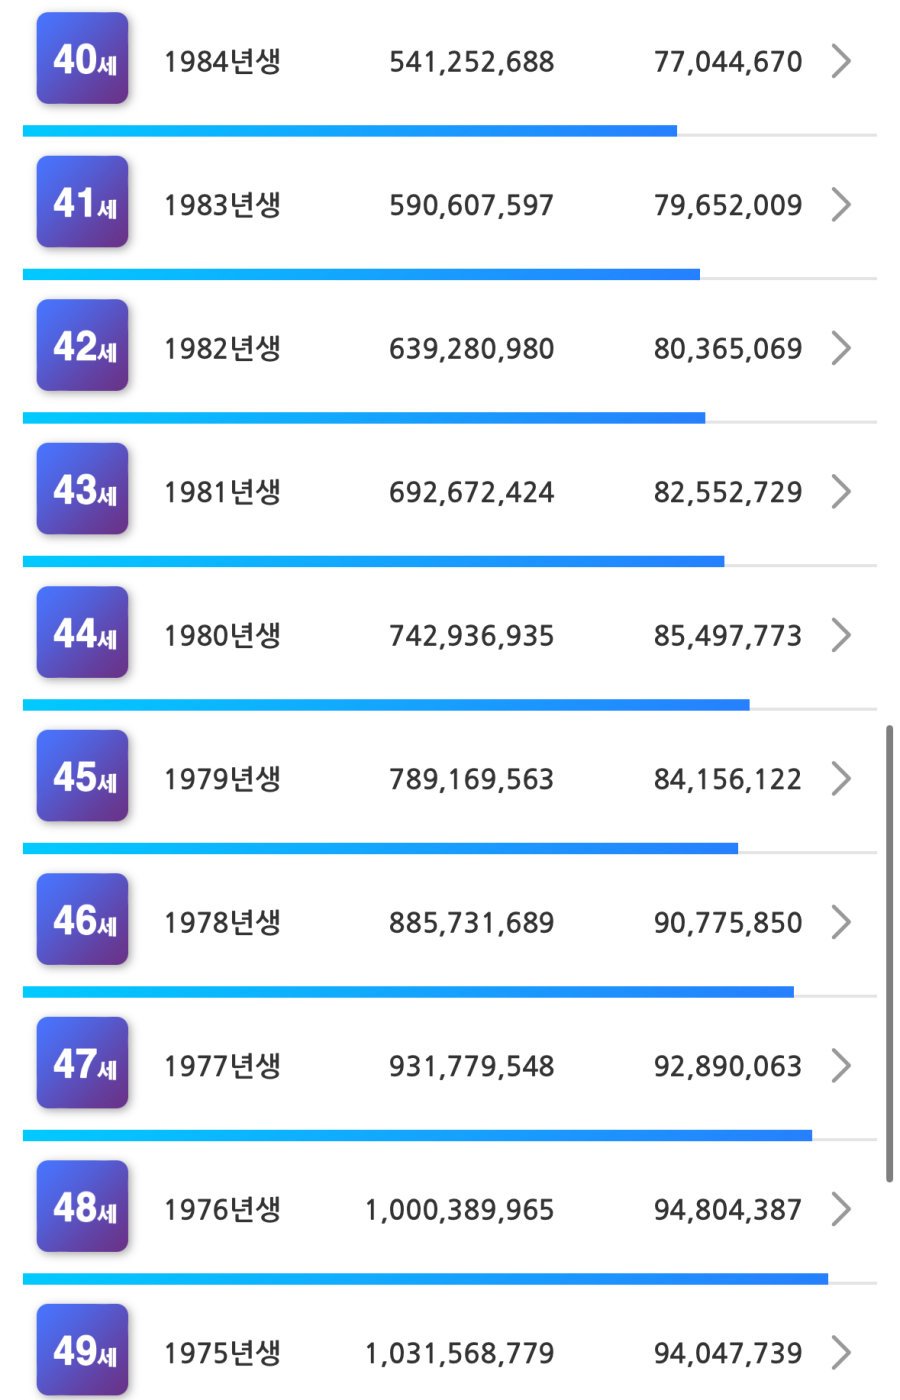Expand the 1982년생 row chevron

point(841,348)
